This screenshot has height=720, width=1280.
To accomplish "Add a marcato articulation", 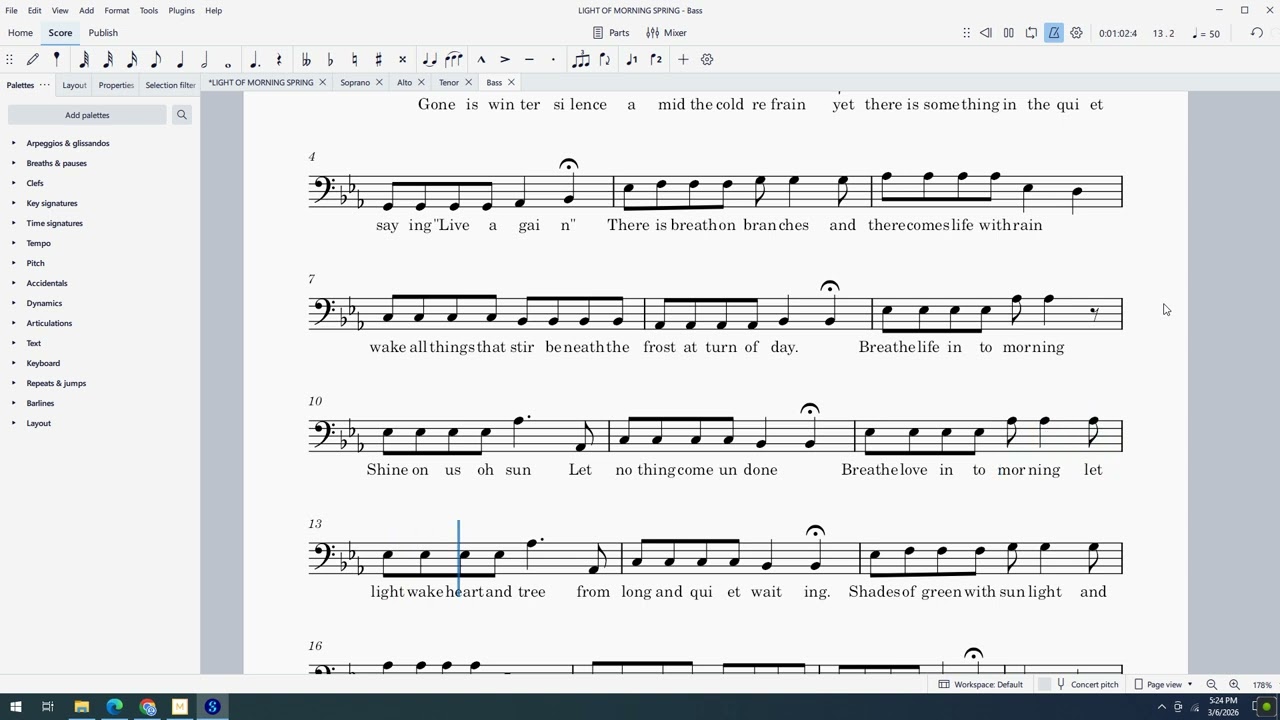I will tap(481, 60).
